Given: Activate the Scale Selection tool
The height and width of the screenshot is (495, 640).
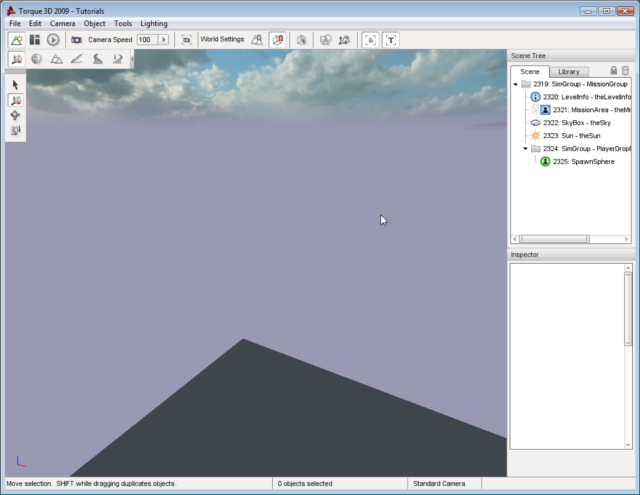Looking at the screenshot, I should coord(16,130).
